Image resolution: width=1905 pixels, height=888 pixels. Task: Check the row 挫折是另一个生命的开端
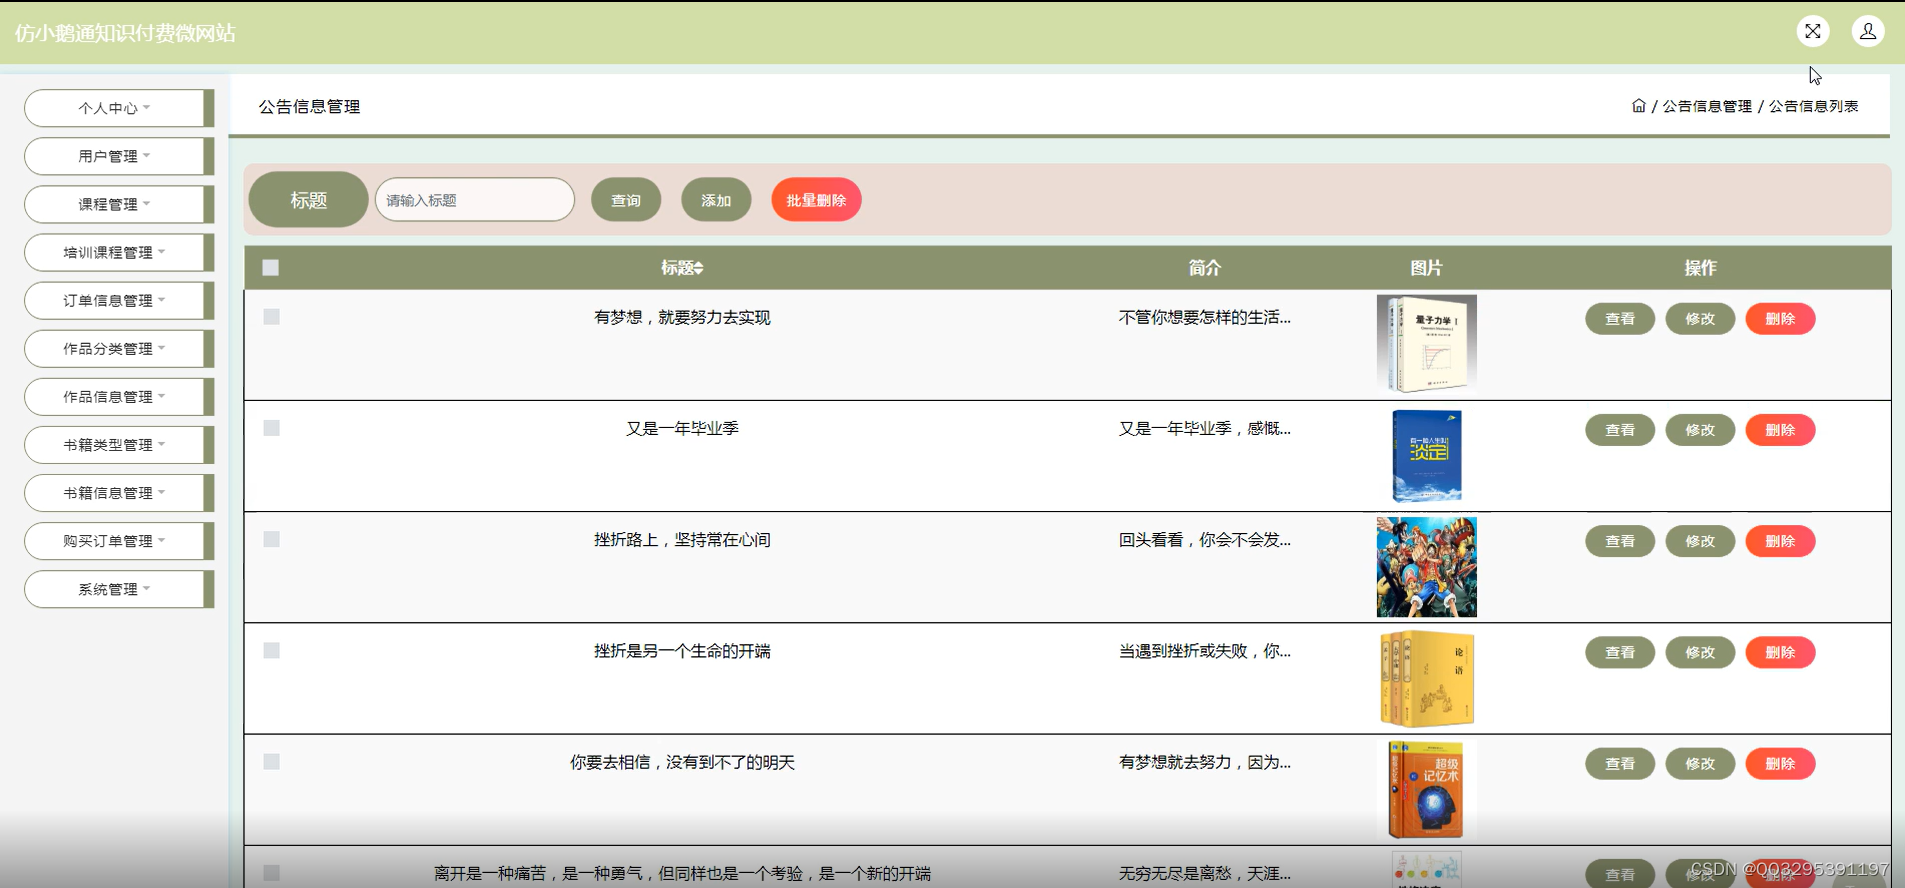271,651
